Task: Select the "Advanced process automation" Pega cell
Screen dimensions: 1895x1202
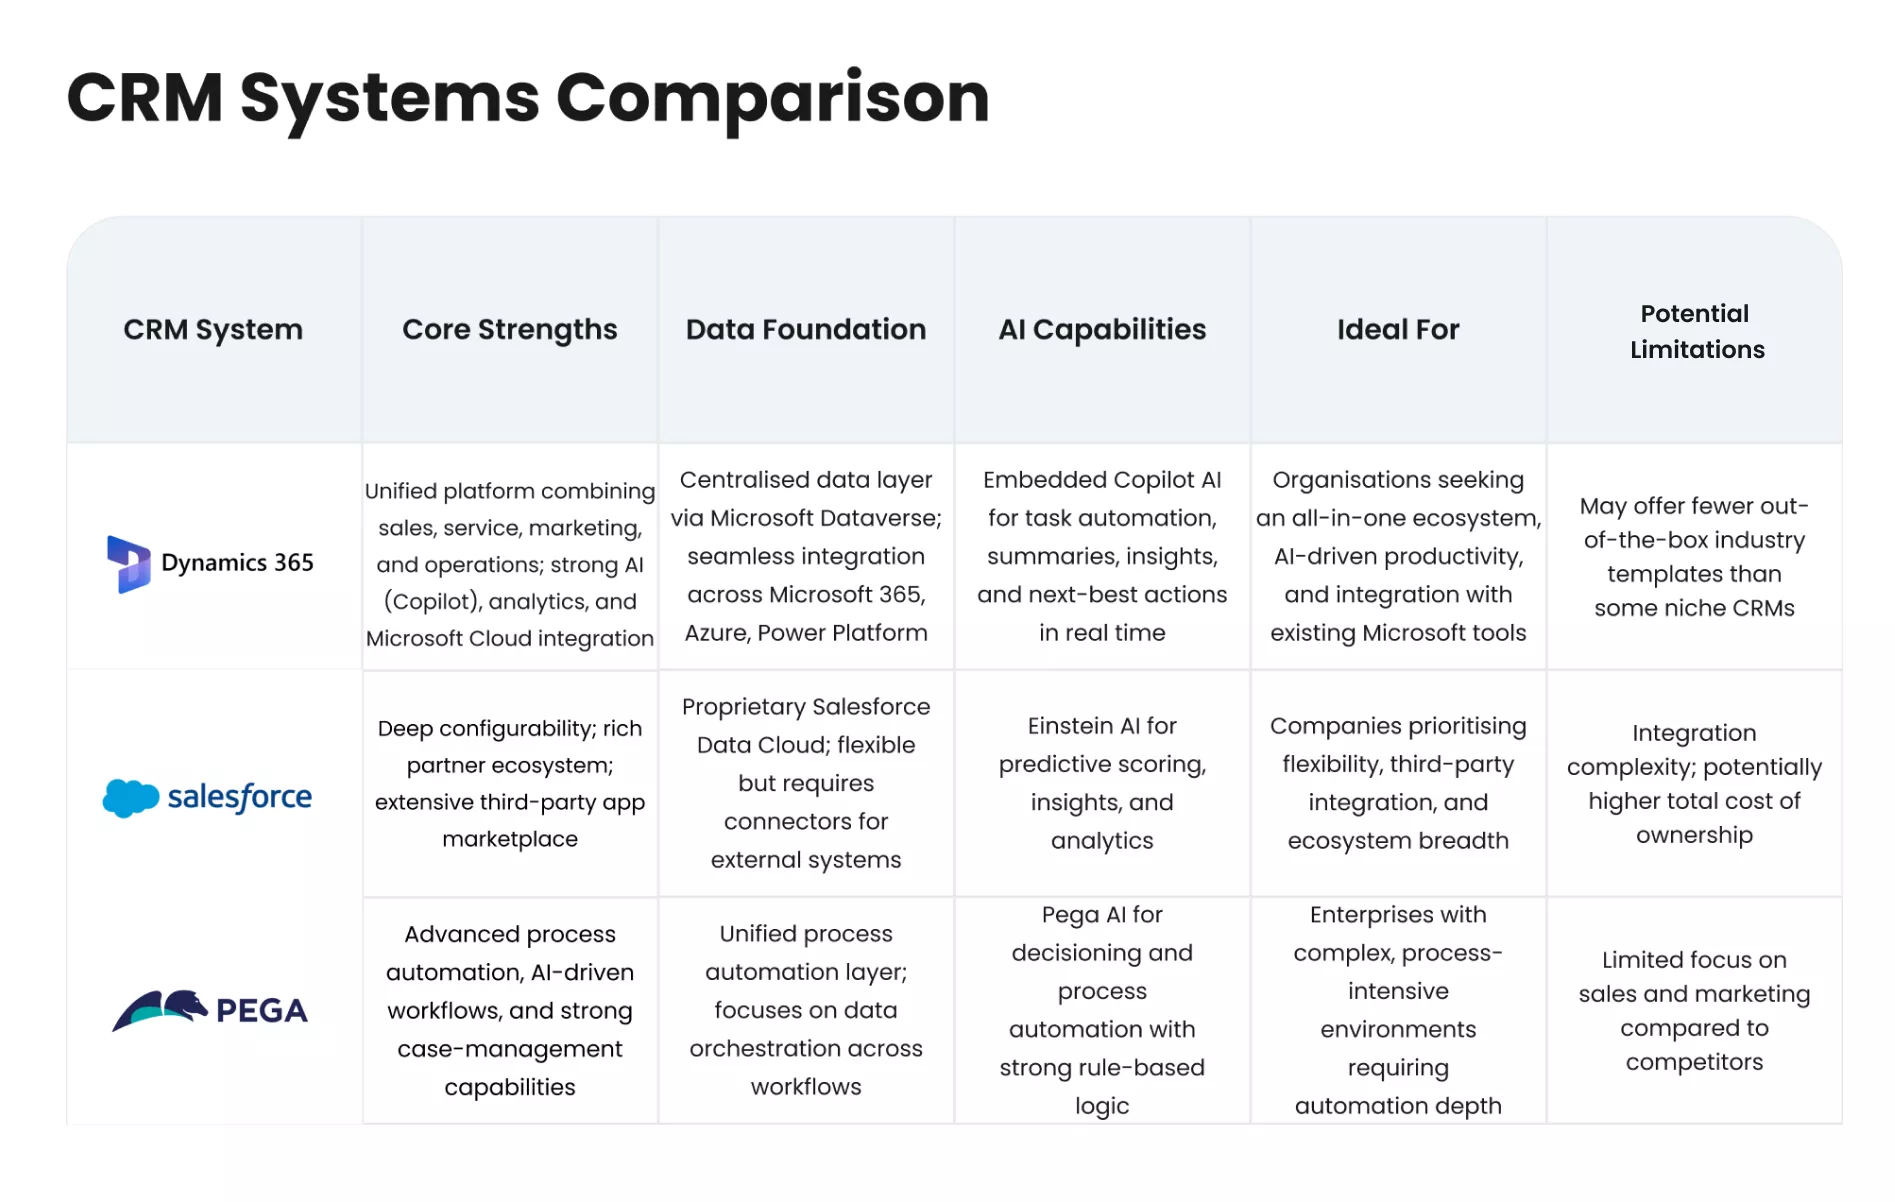Action: tap(509, 1010)
